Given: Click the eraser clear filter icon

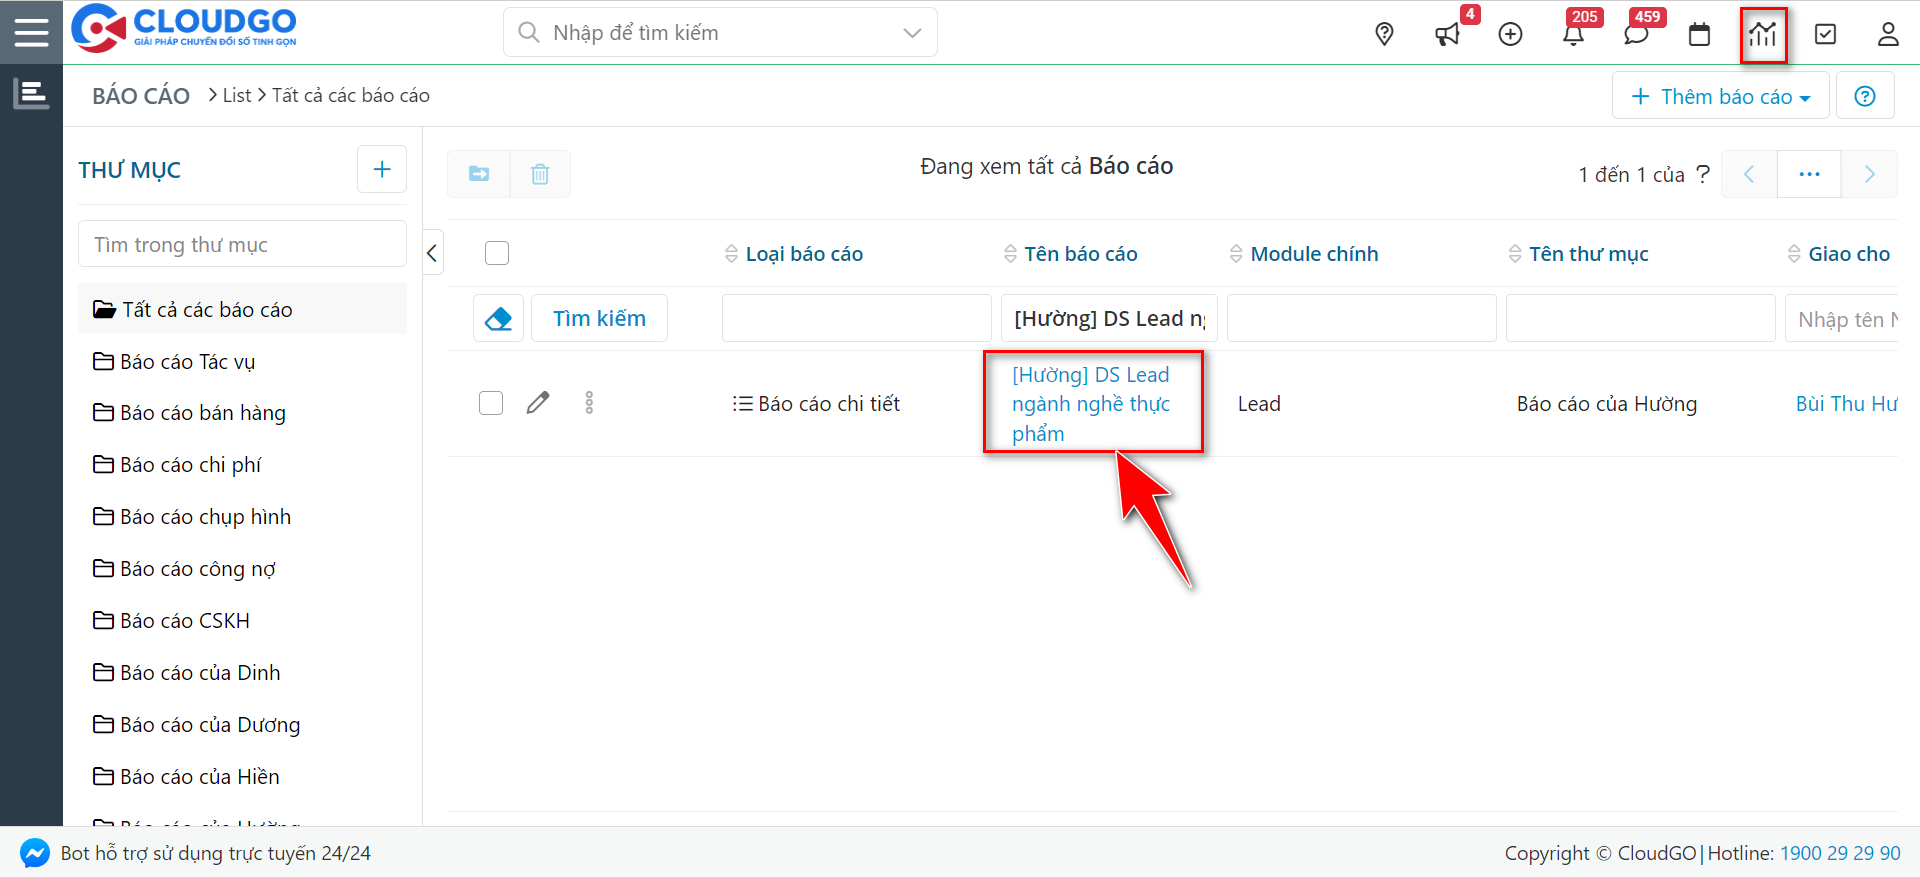Looking at the screenshot, I should pyautogui.click(x=498, y=318).
